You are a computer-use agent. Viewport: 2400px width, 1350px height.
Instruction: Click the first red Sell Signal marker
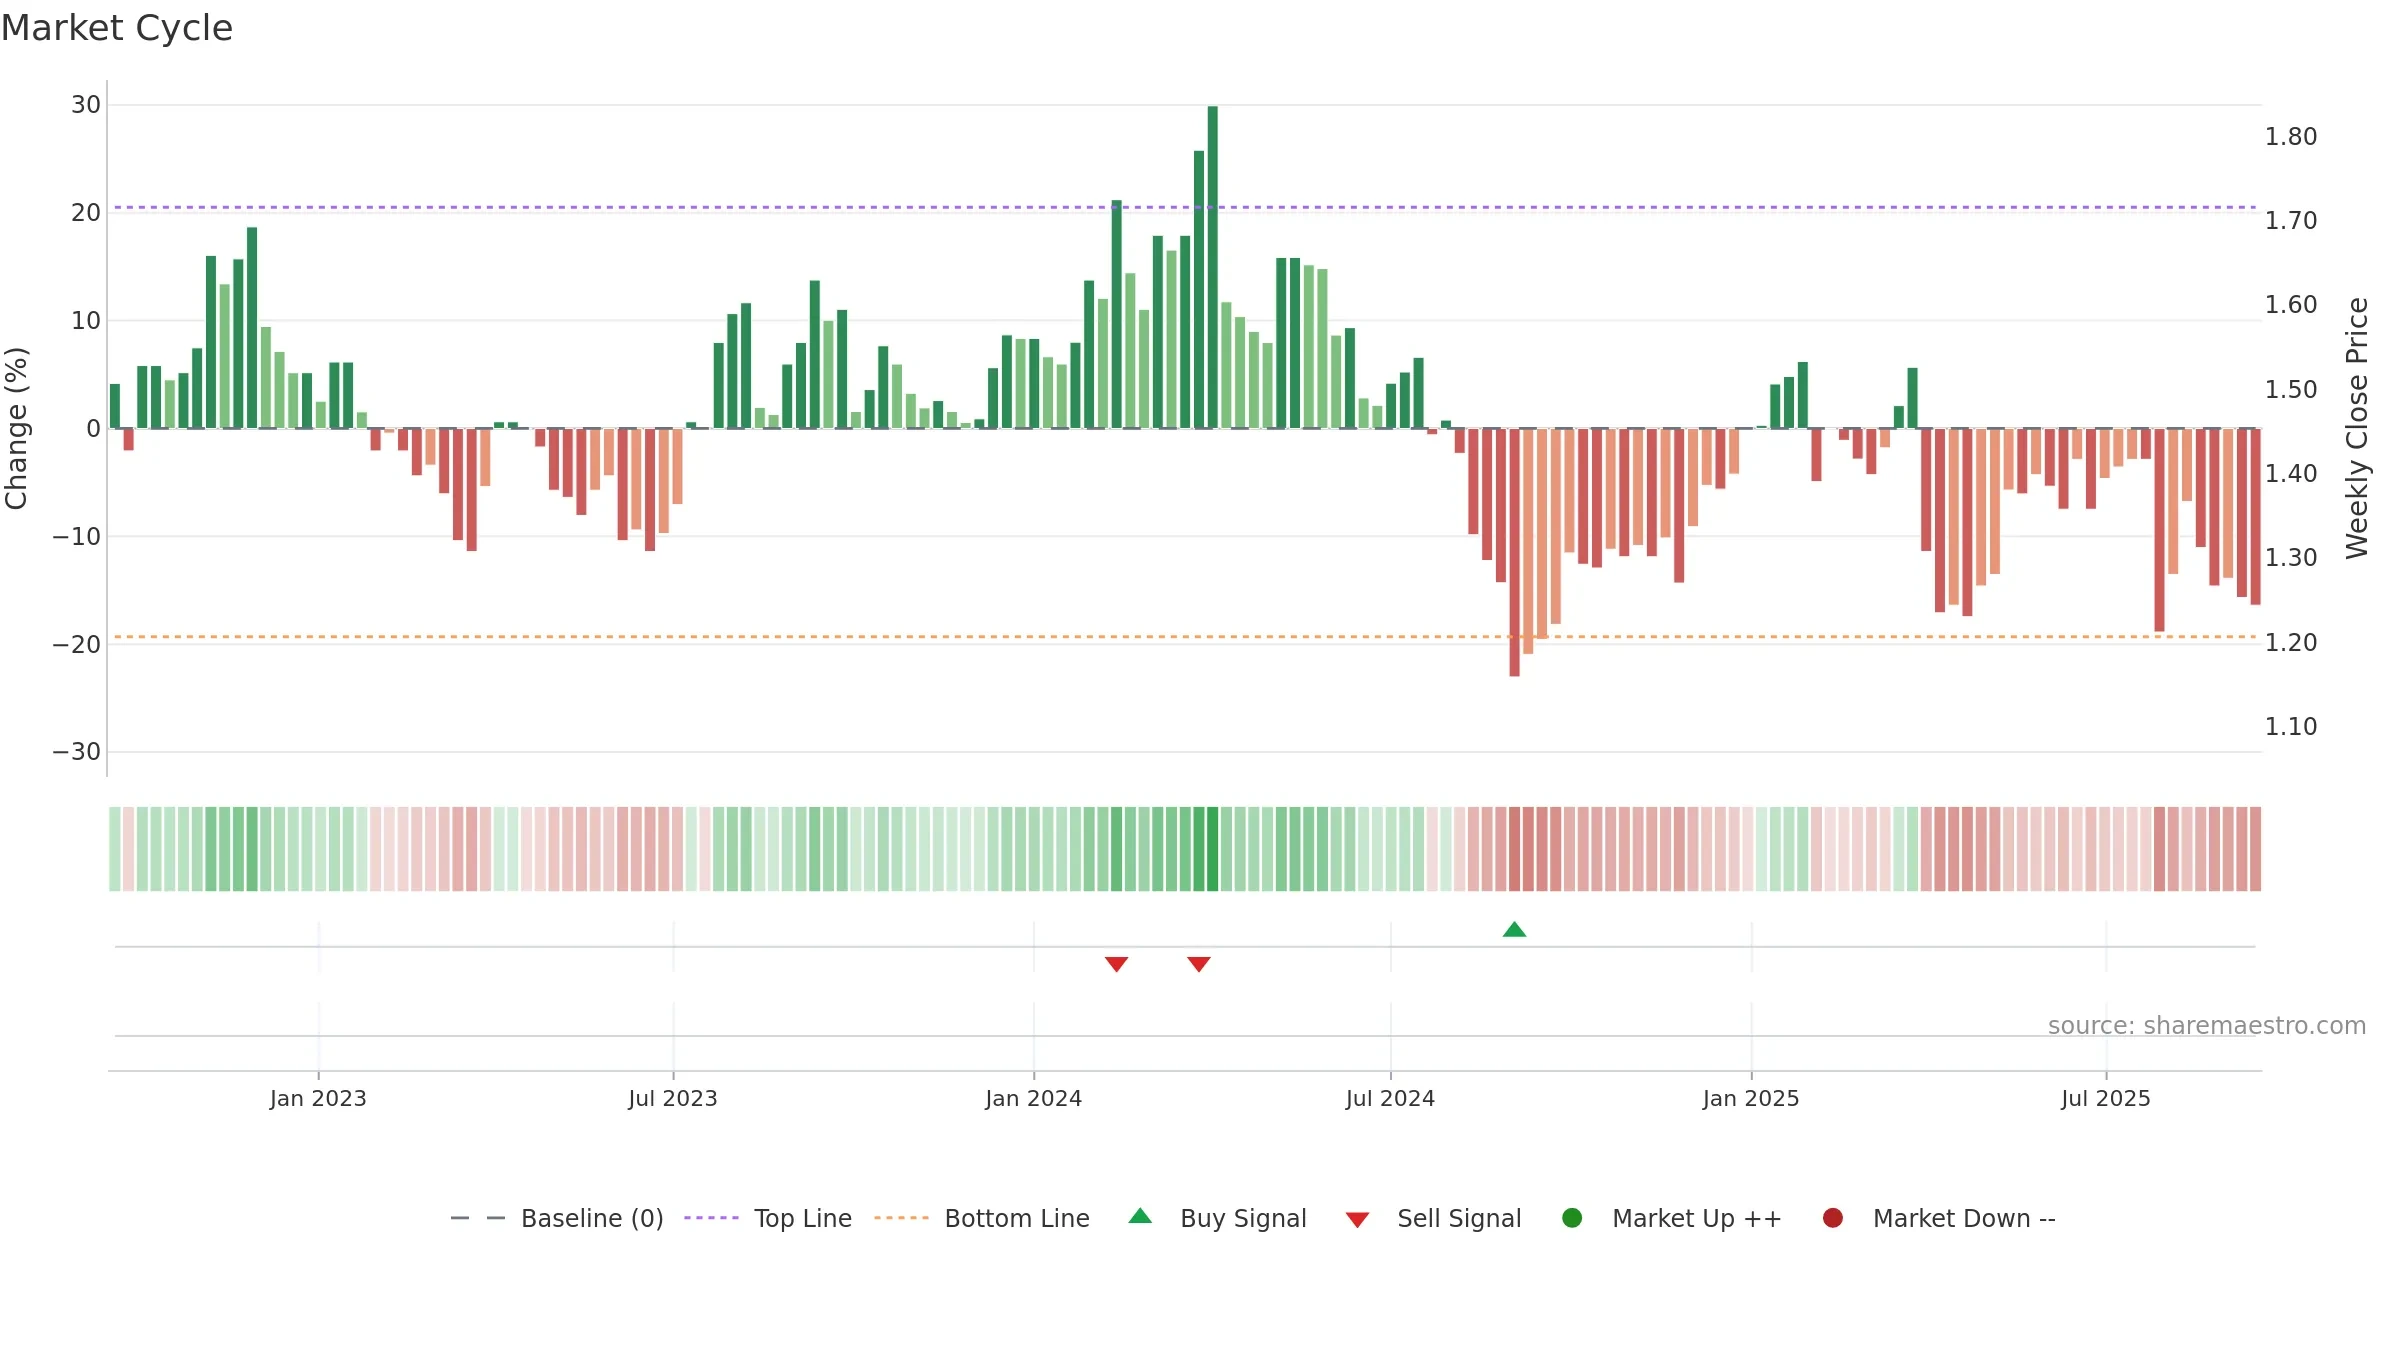coord(1116,964)
